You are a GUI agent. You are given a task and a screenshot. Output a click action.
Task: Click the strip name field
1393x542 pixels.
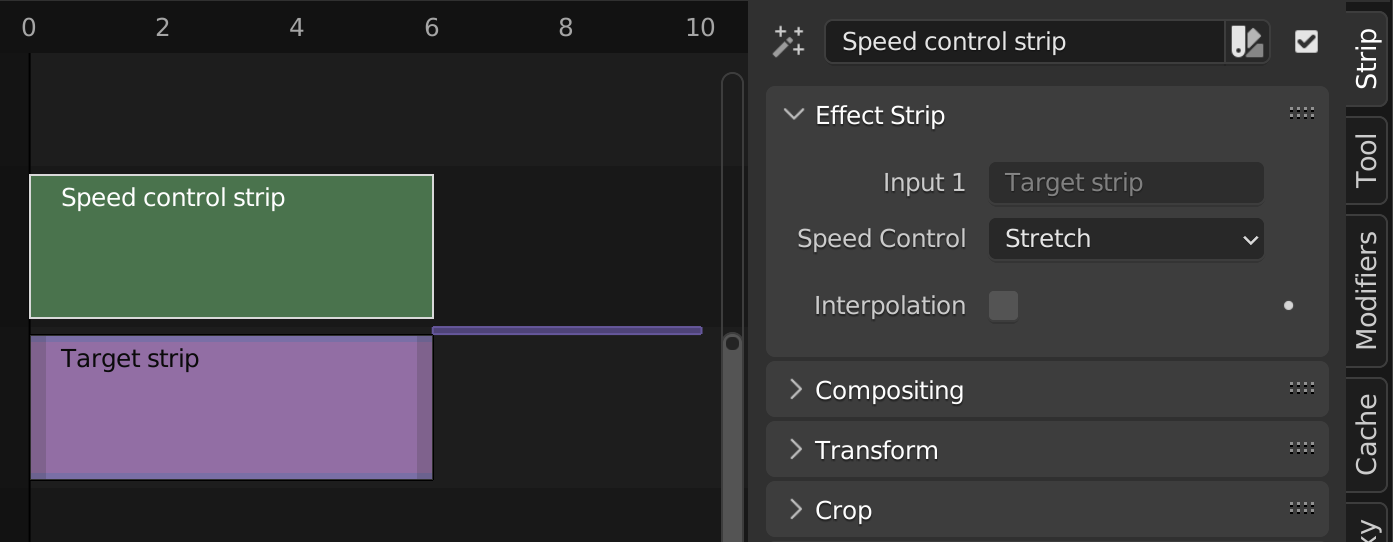[x=1025, y=42]
